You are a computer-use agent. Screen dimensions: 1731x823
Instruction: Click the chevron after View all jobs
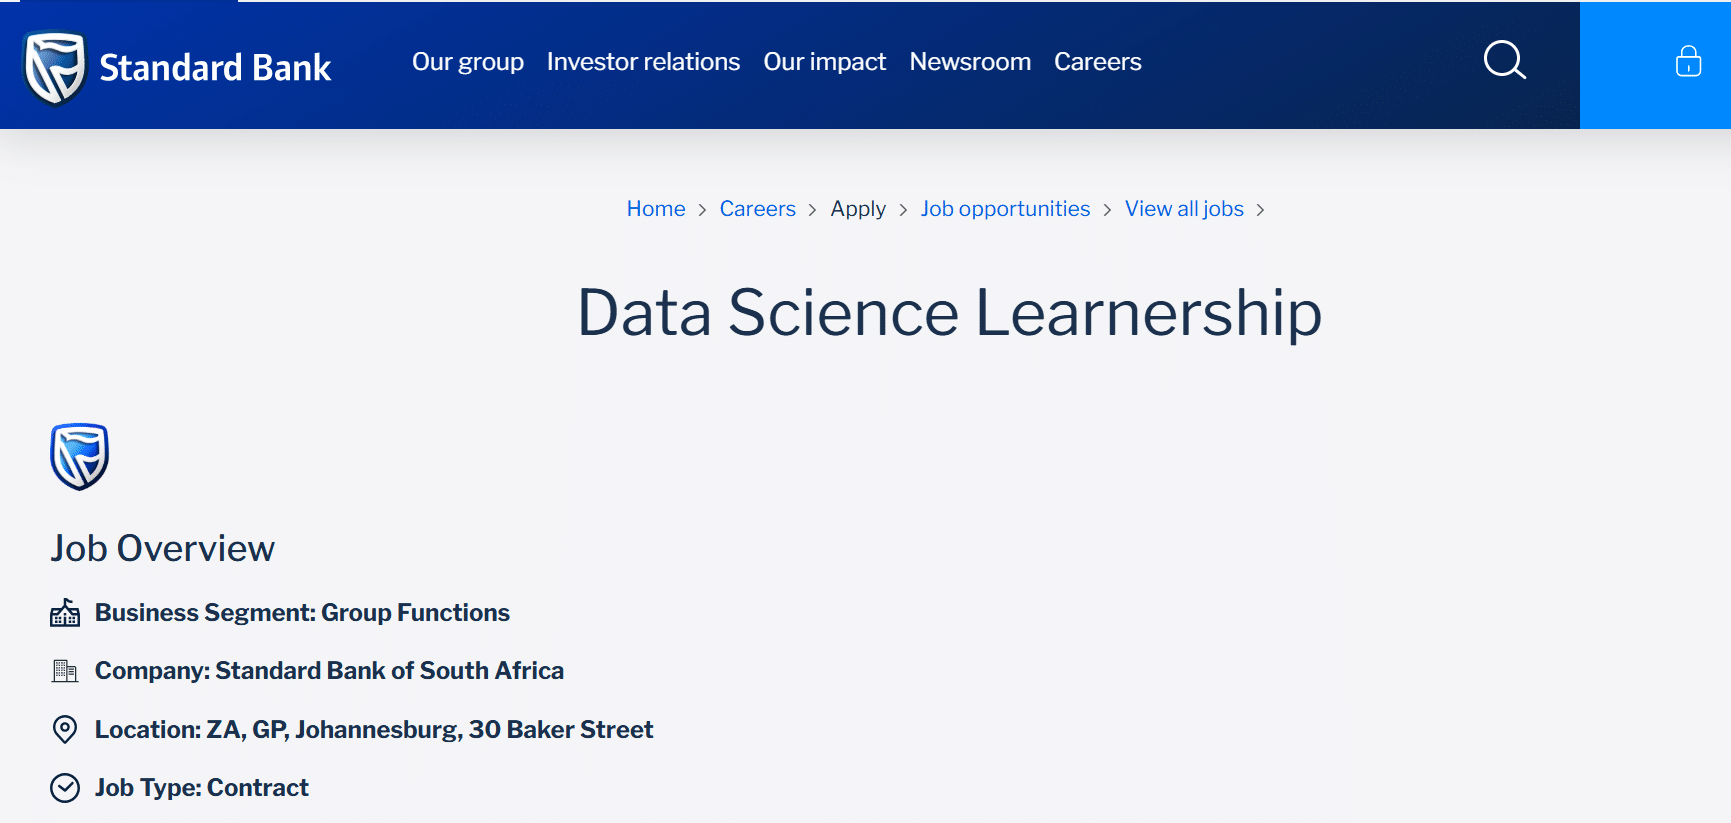[x=1260, y=210]
